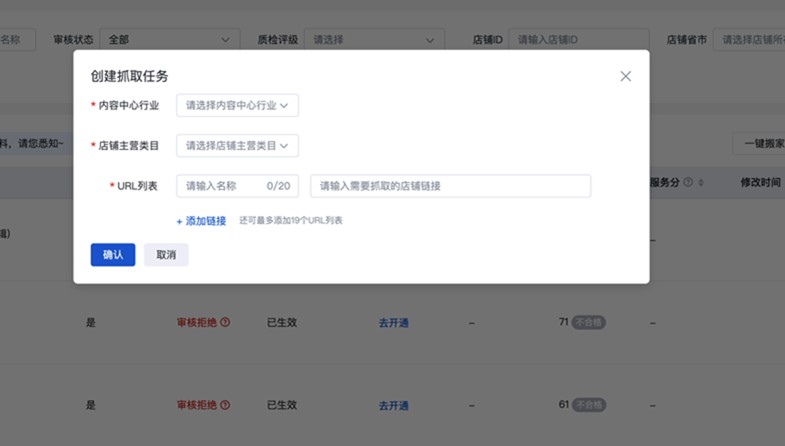Open the 内容中心行业 dropdown
The image size is (785, 446).
tap(237, 105)
